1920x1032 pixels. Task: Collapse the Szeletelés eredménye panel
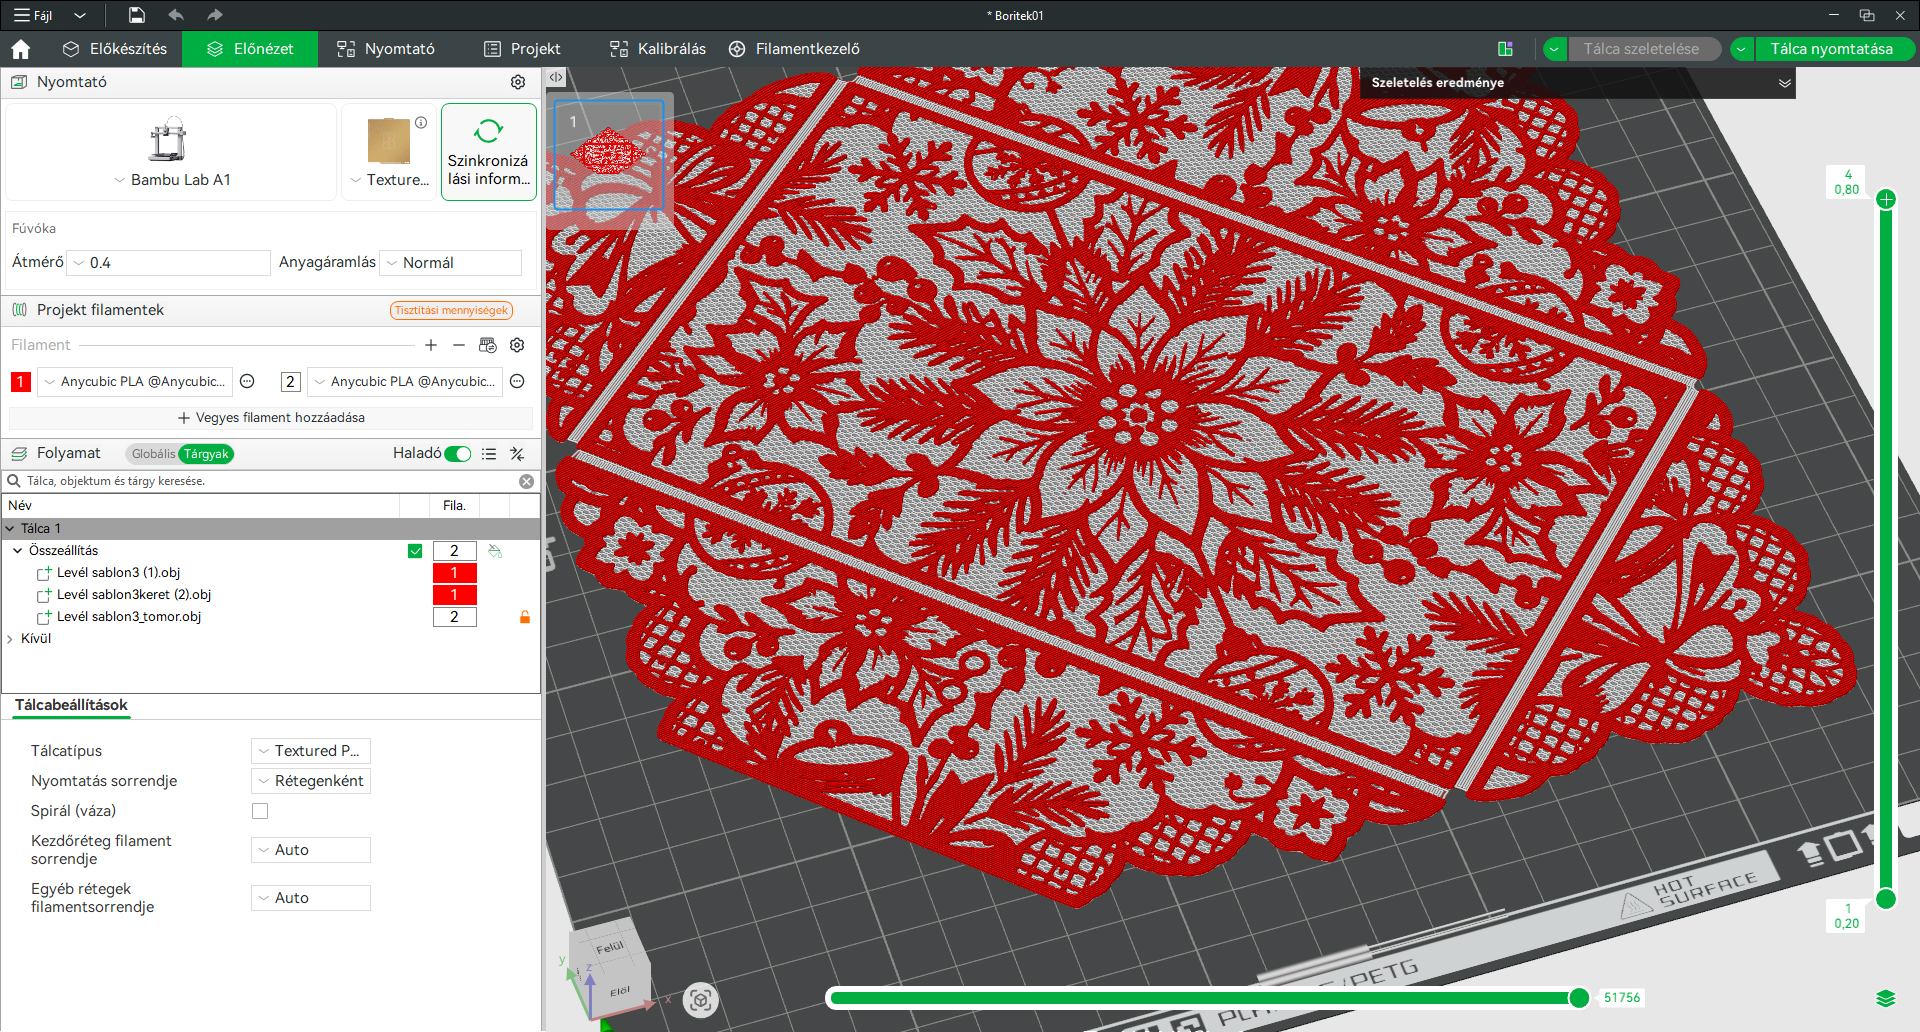coord(1784,83)
